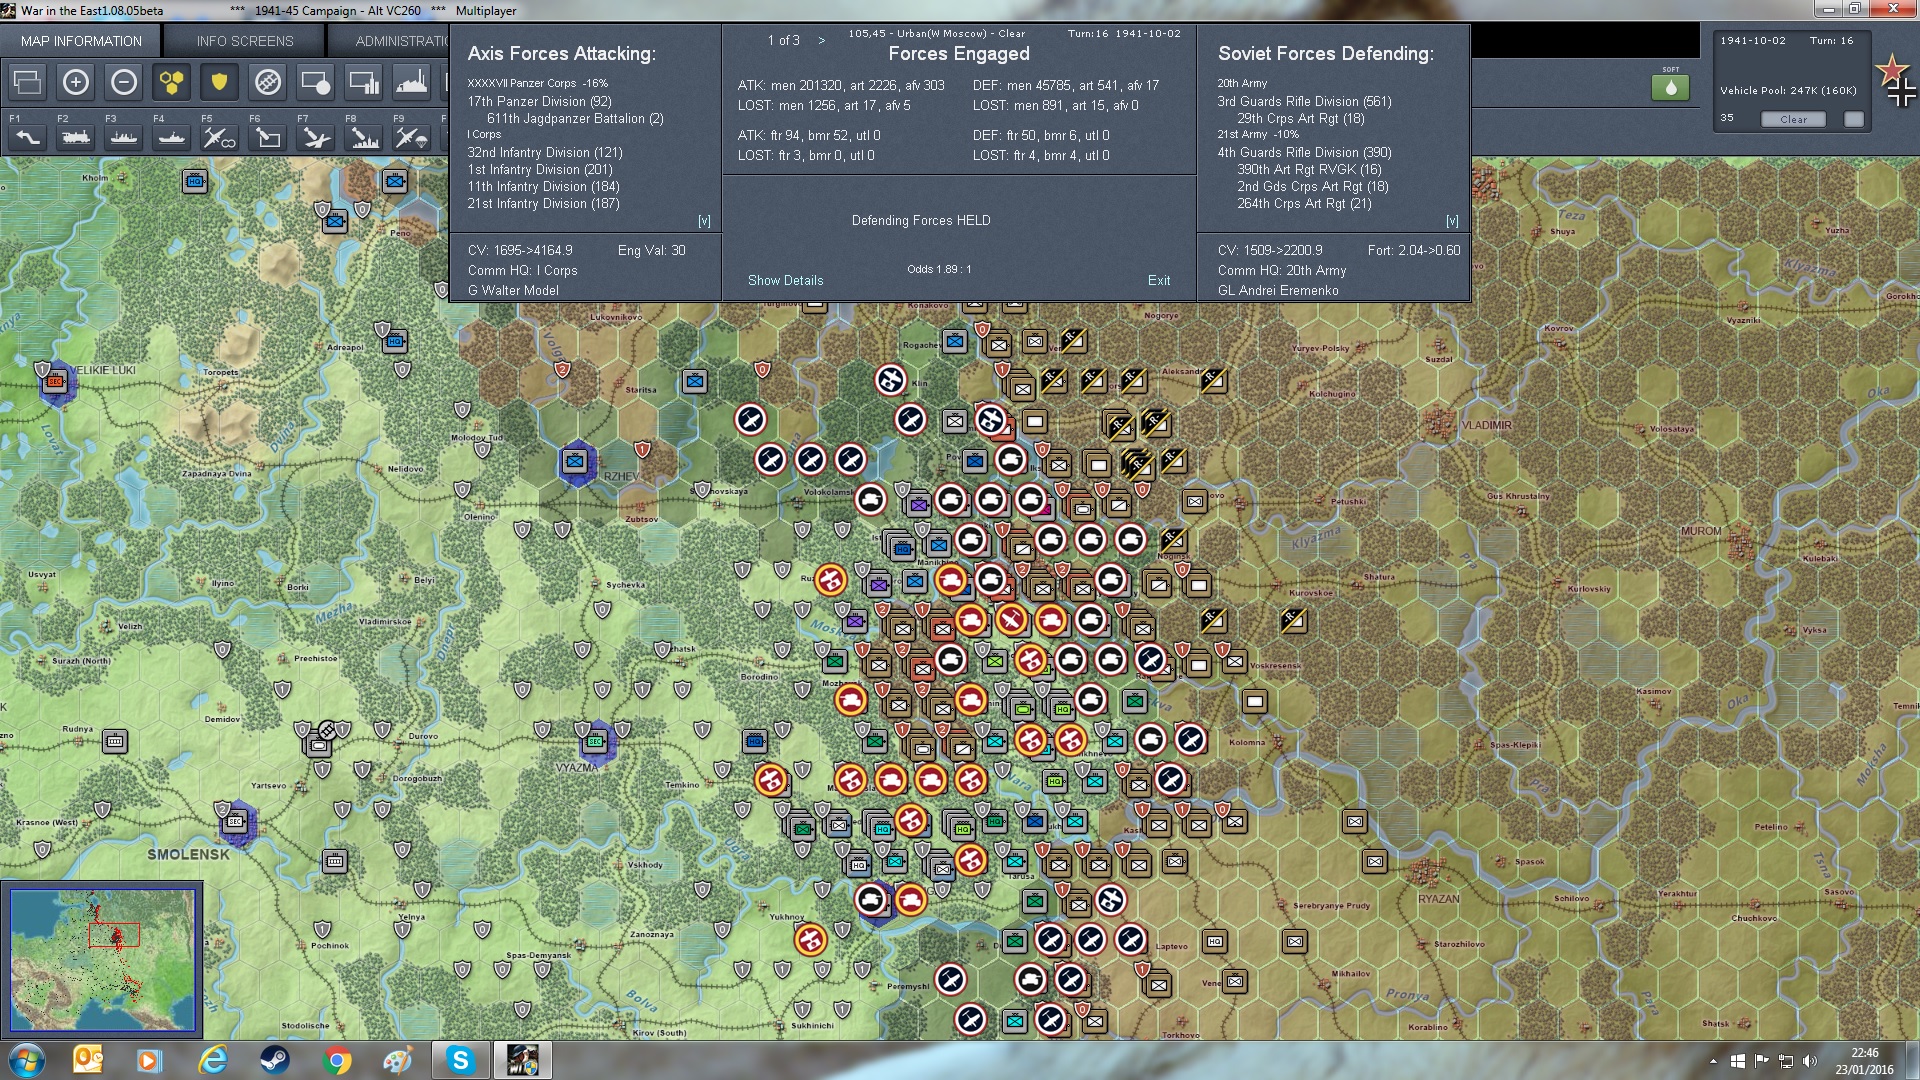Click the rectangle-with-bar-chart toolbar icon
Viewport: 1920px width, 1080px height.
[364, 82]
